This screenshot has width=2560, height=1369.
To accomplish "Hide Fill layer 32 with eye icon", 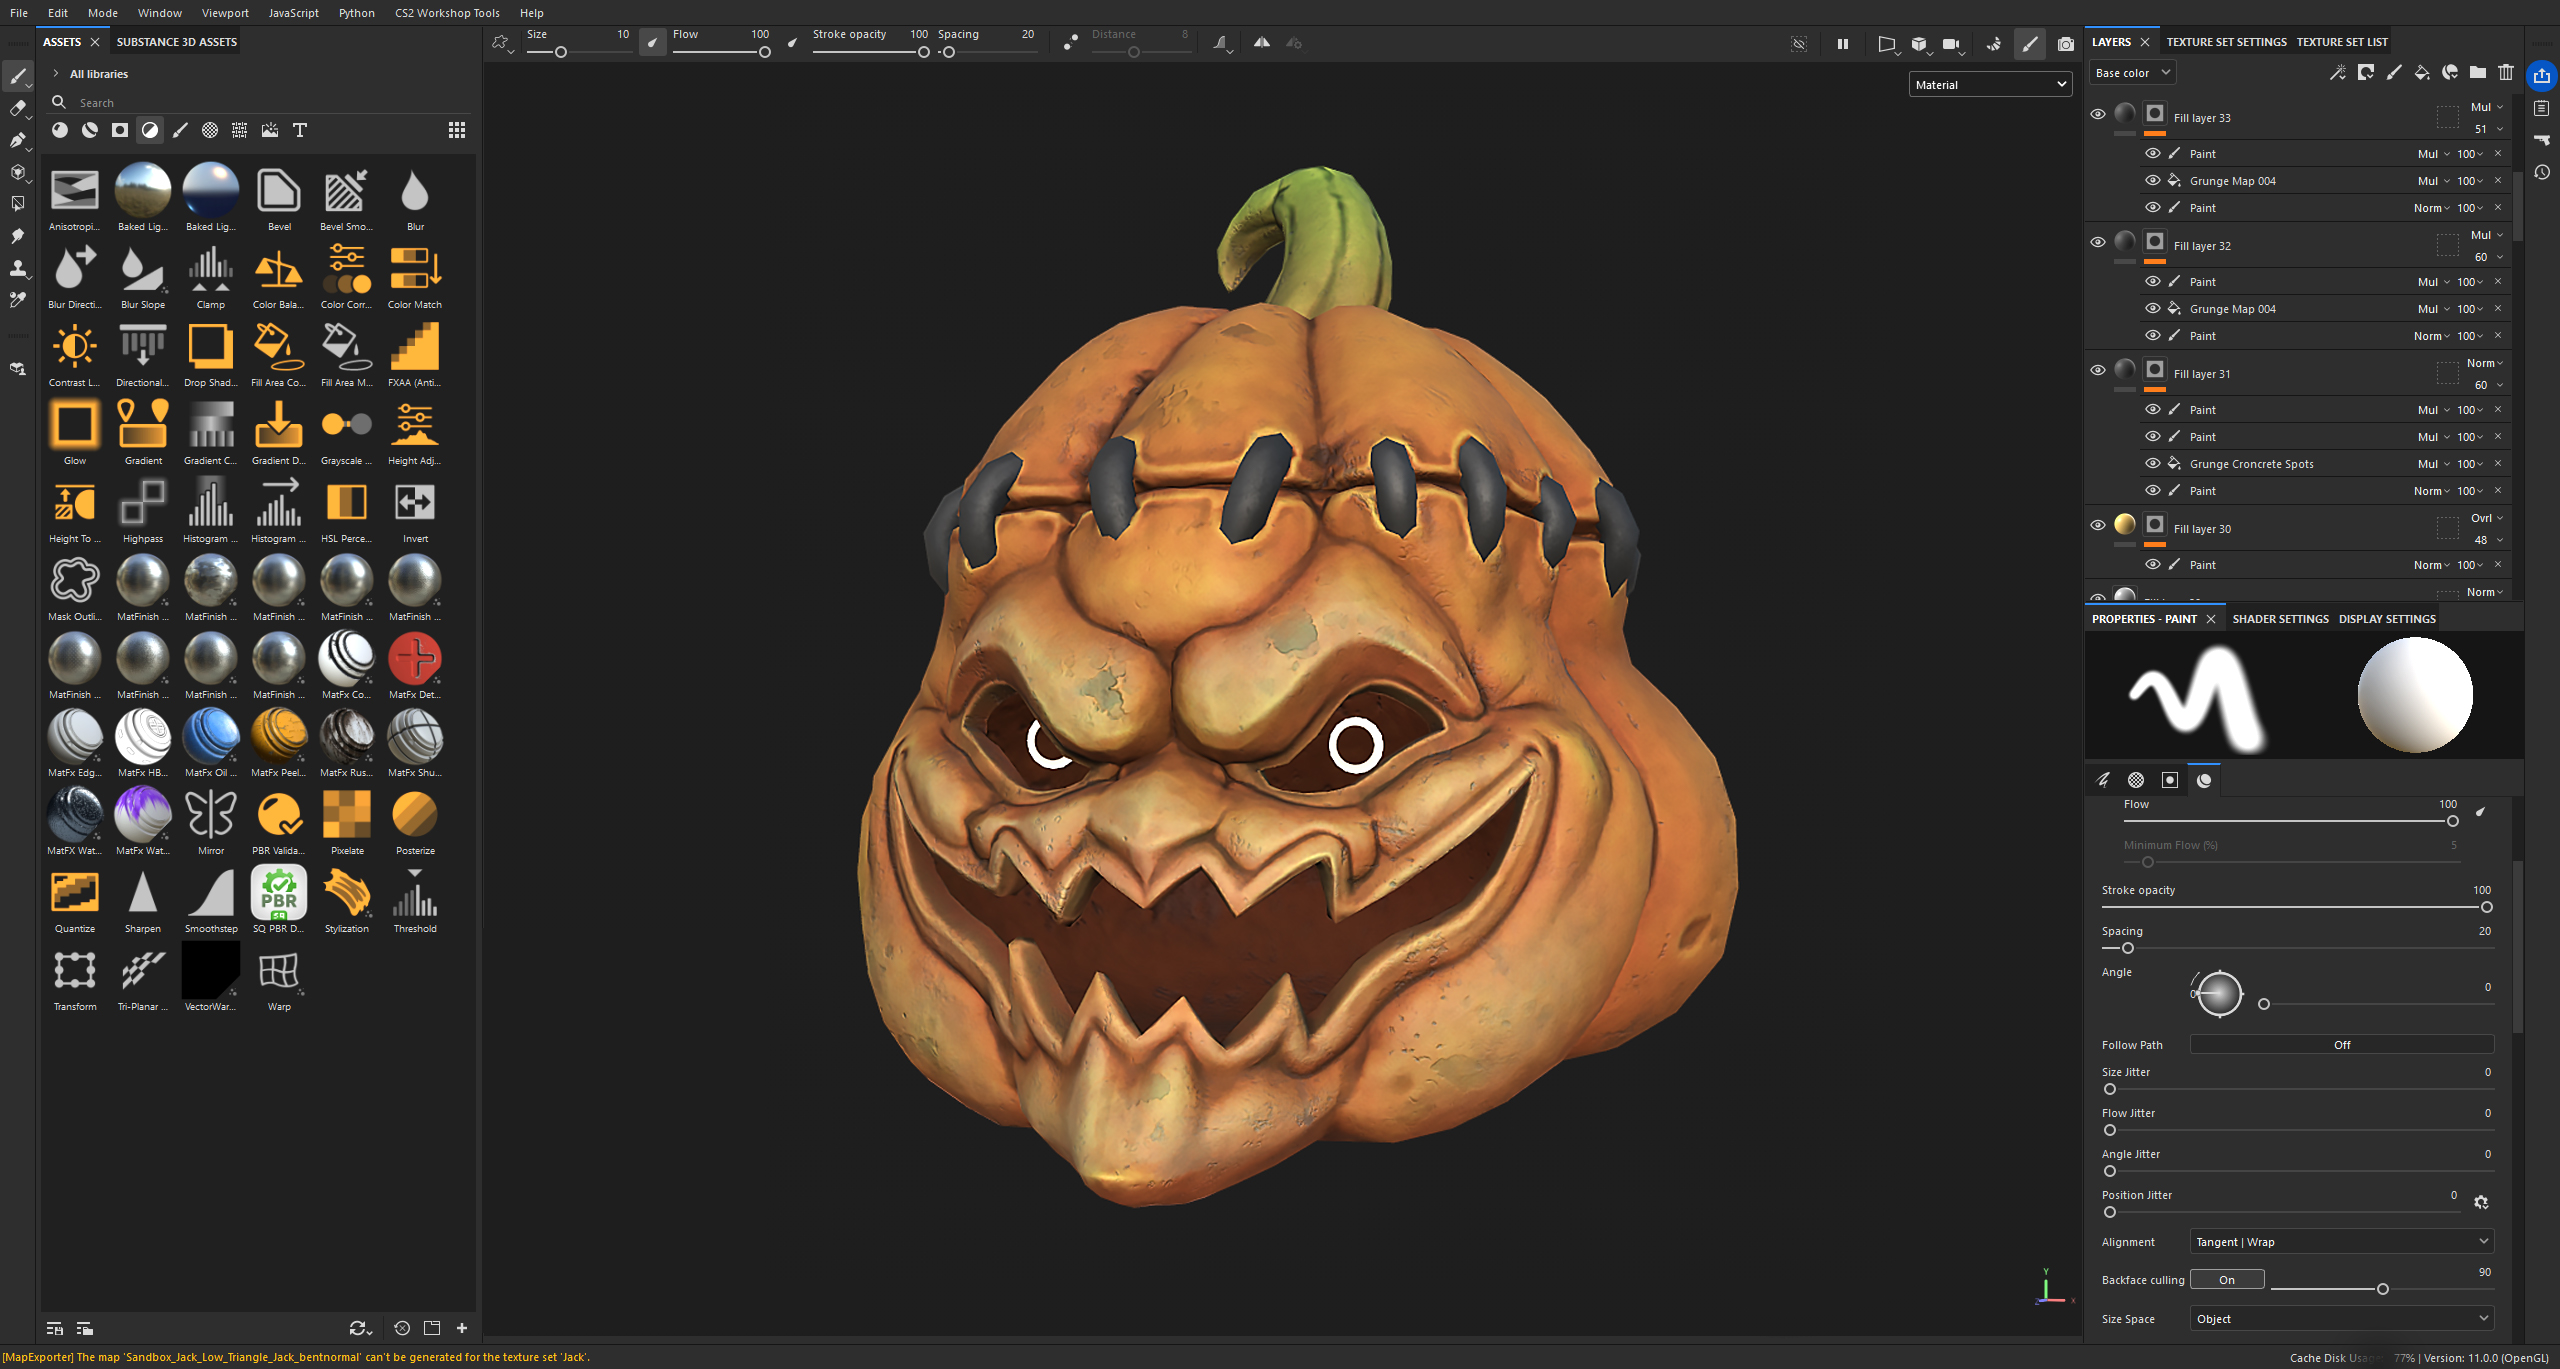I will tap(2098, 242).
